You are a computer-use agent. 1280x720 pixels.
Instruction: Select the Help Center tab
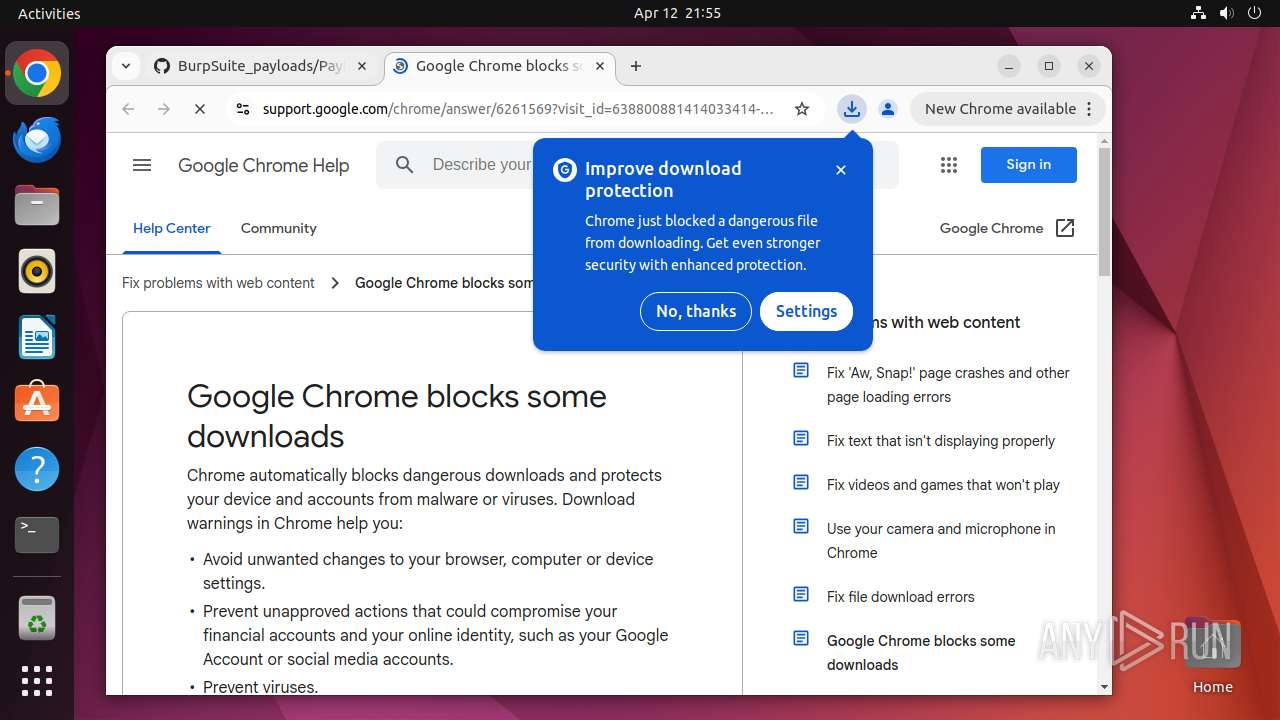172,228
